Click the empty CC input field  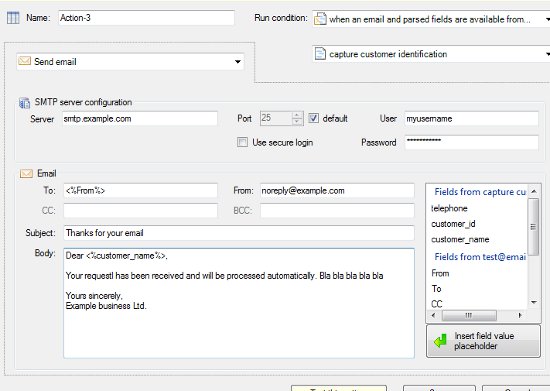click(x=140, y=210)
